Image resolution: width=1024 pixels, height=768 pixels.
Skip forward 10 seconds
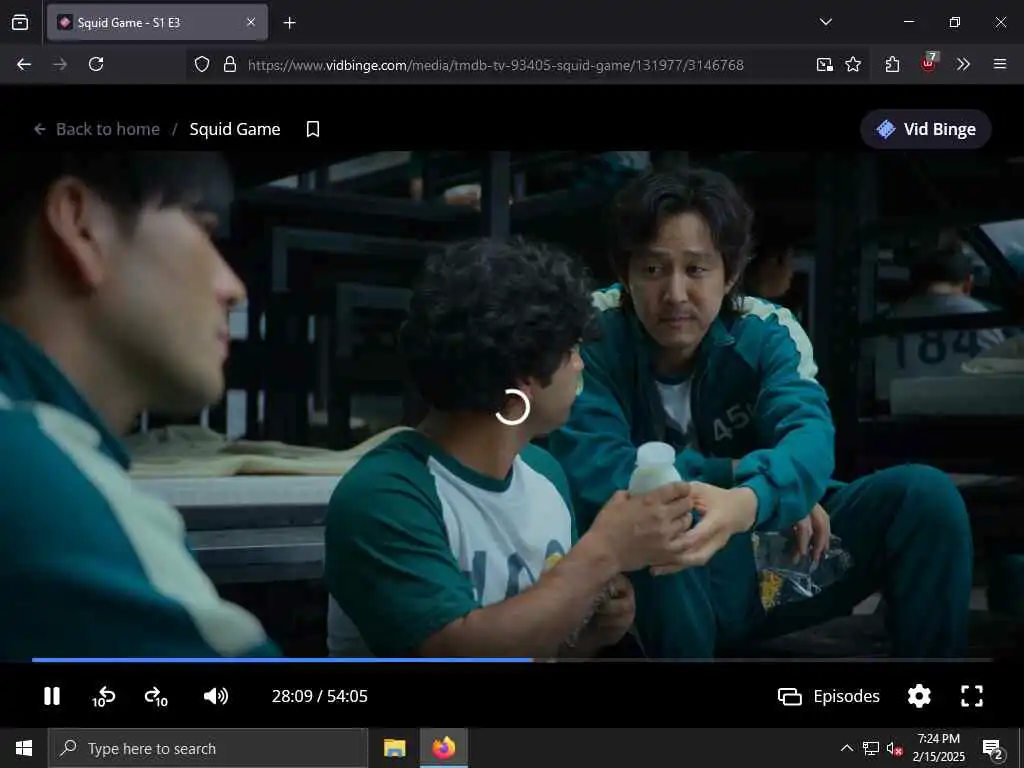click(156, 697)
